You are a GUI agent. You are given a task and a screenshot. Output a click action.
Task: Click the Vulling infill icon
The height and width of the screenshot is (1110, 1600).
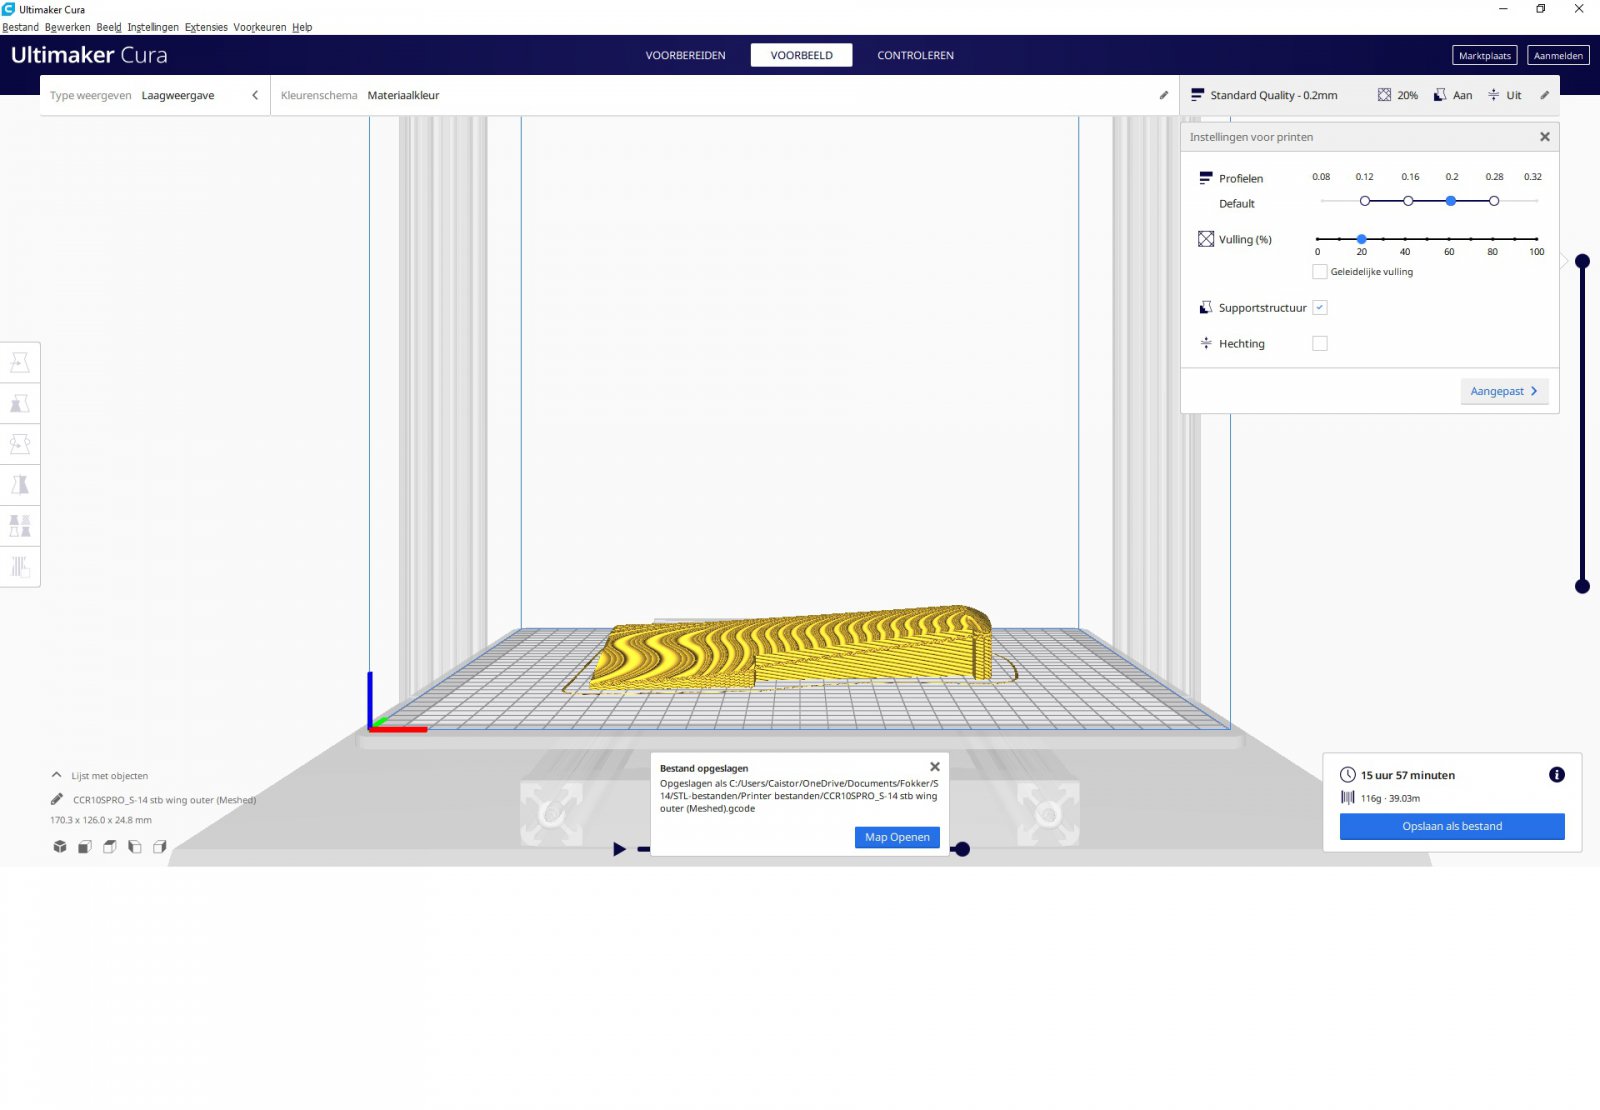(x=1206, y=239)
